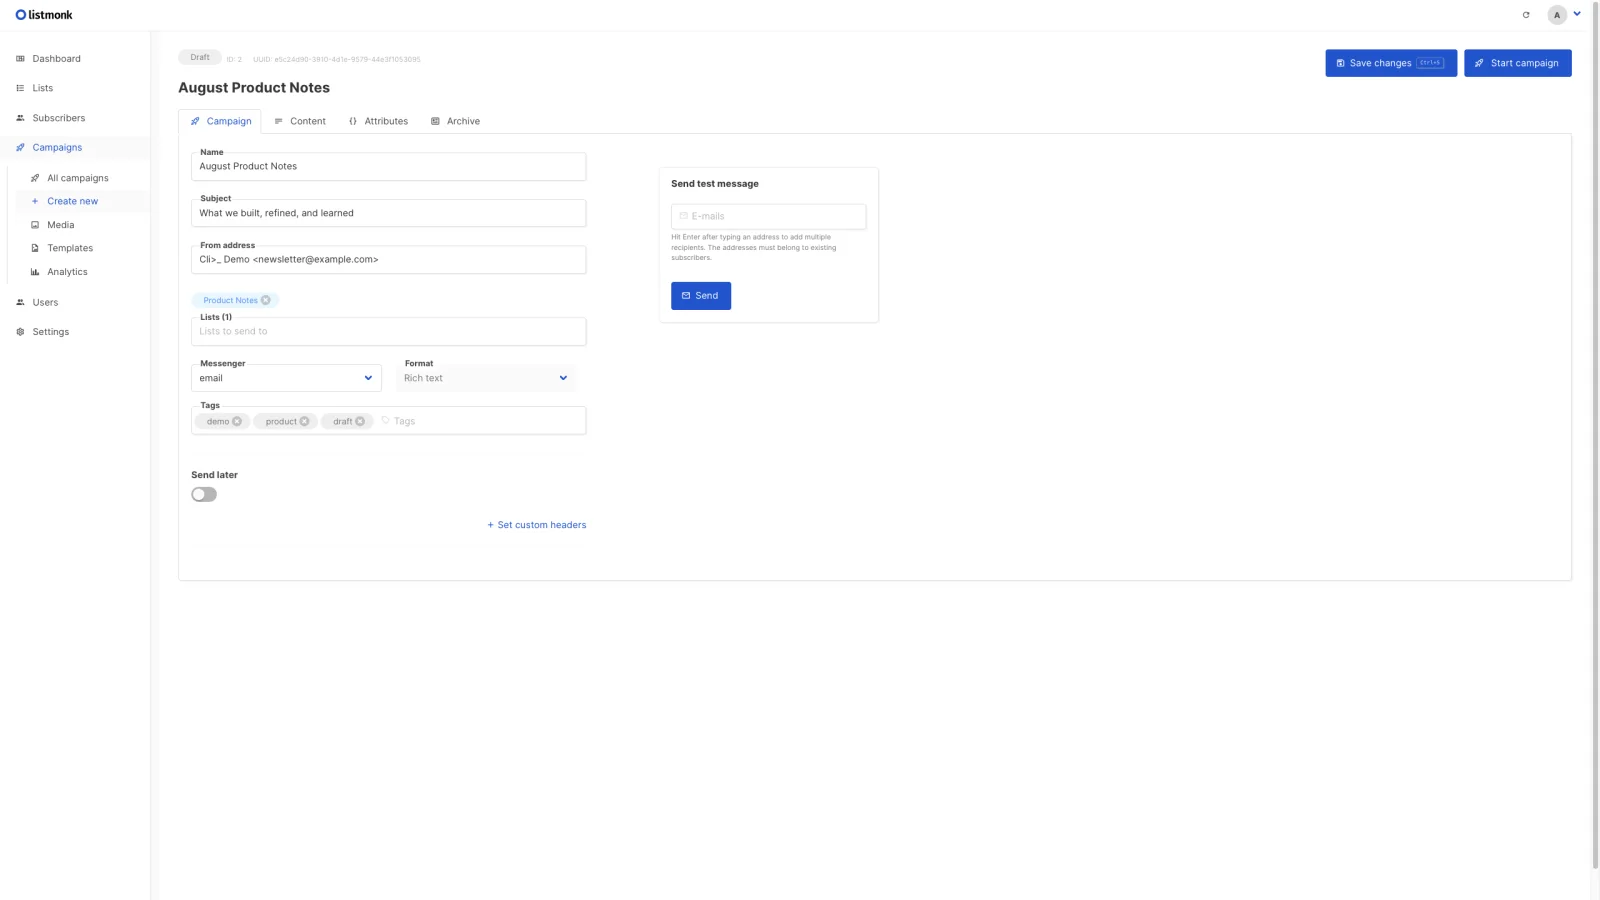
Task: Click Set custom headers link
Action: [x=537, y=525]
